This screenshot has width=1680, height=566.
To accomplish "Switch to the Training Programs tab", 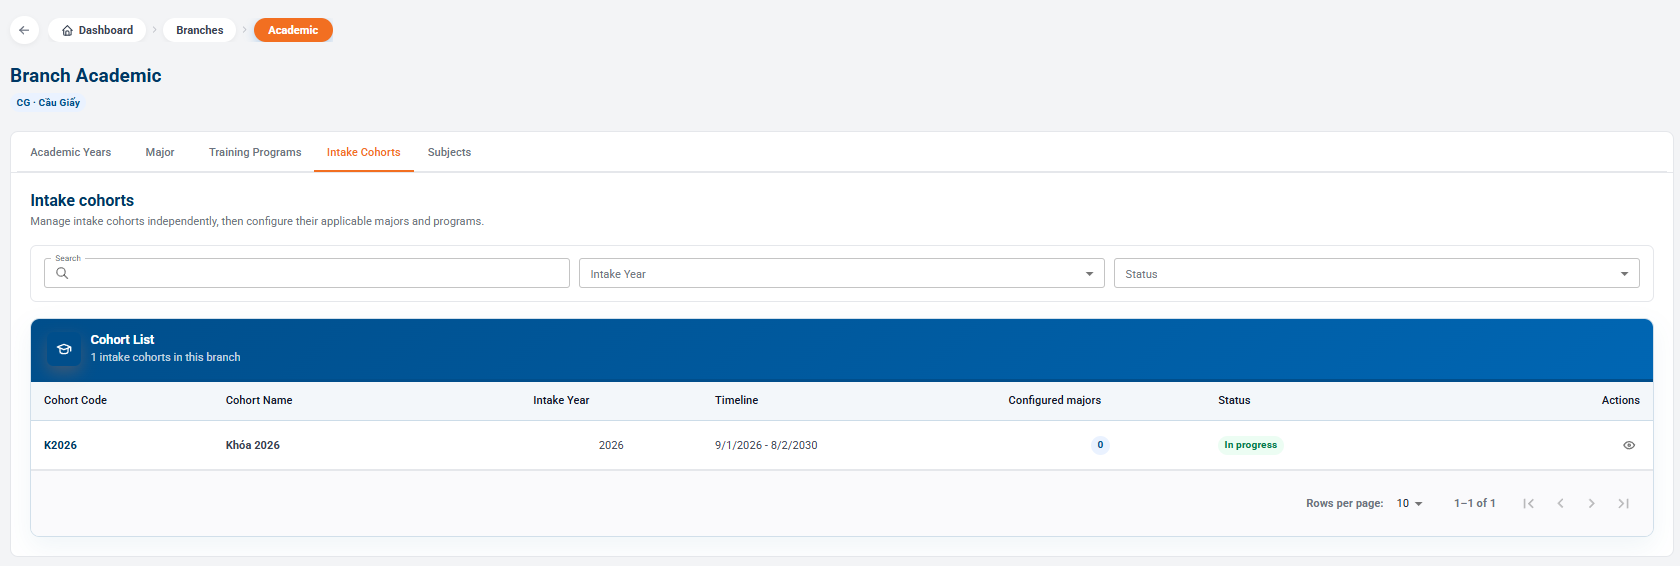I will [255, 152].
